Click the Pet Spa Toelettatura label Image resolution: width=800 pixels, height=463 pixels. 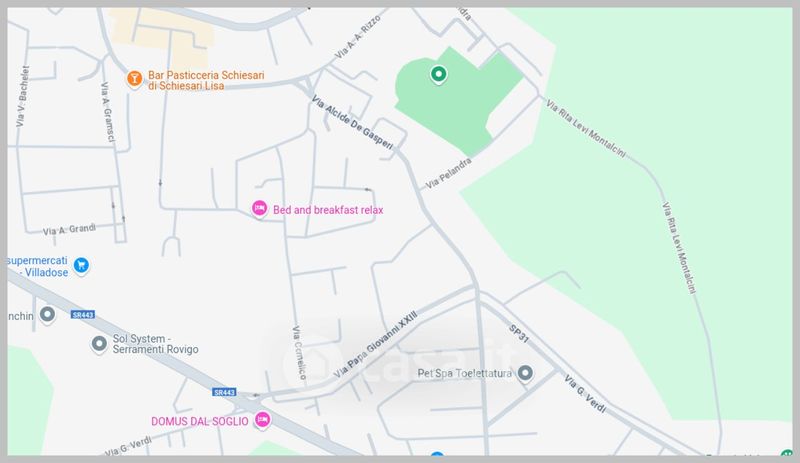point(464,374)
